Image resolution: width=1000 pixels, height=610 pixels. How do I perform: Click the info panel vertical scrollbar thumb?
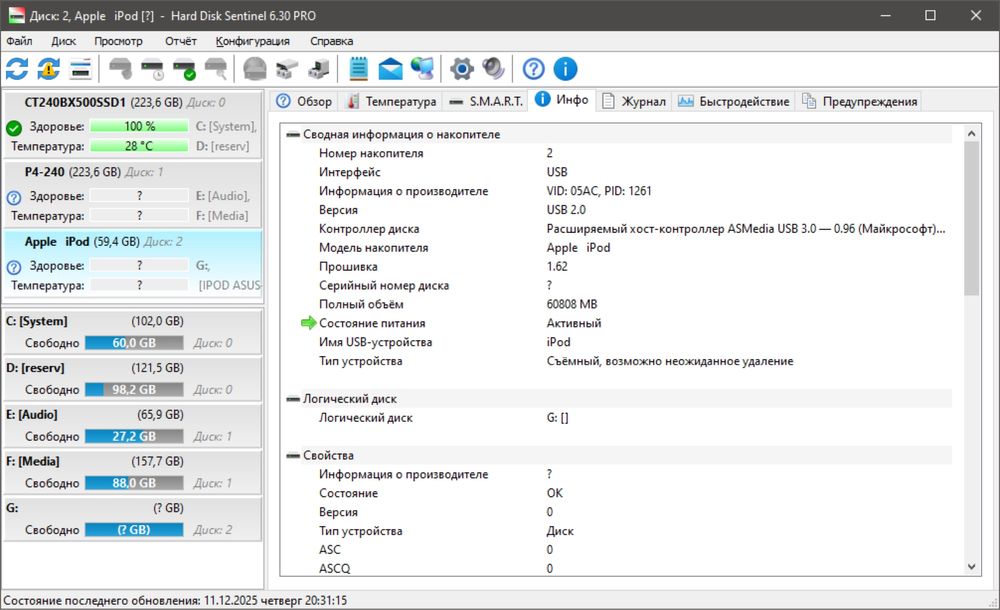(x=971, y=219)
